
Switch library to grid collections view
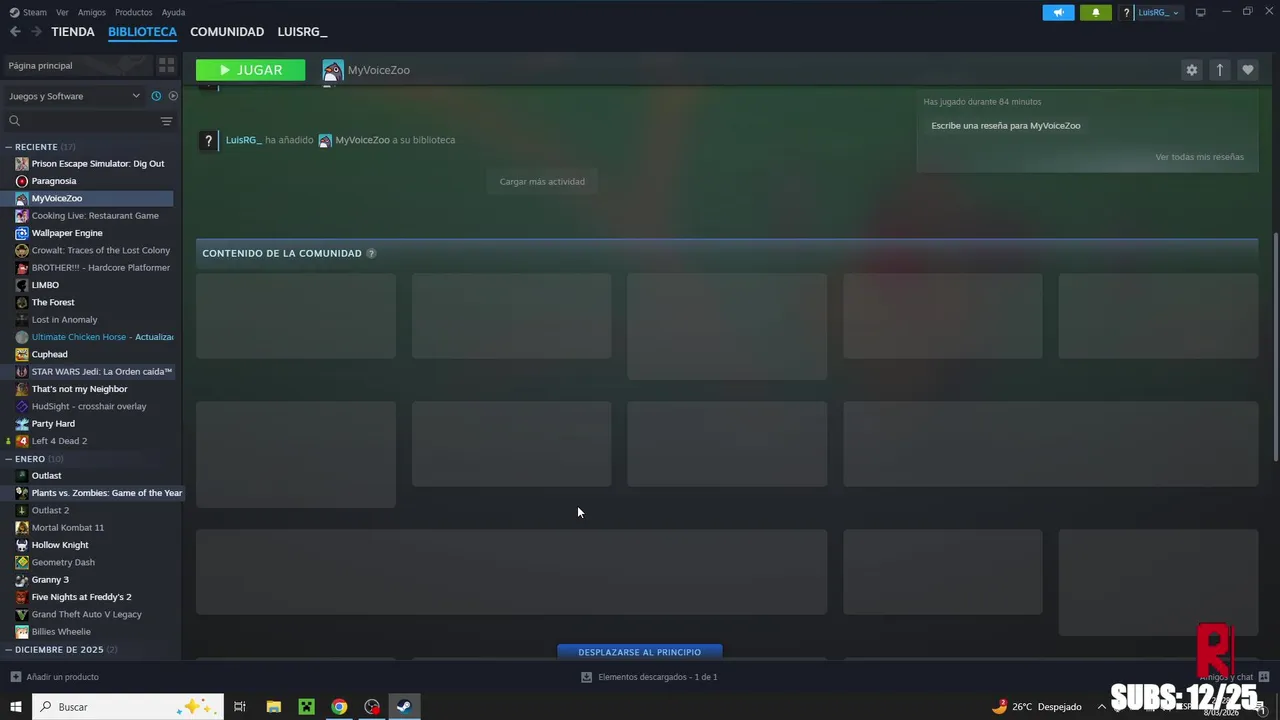[x=166, y=65]
